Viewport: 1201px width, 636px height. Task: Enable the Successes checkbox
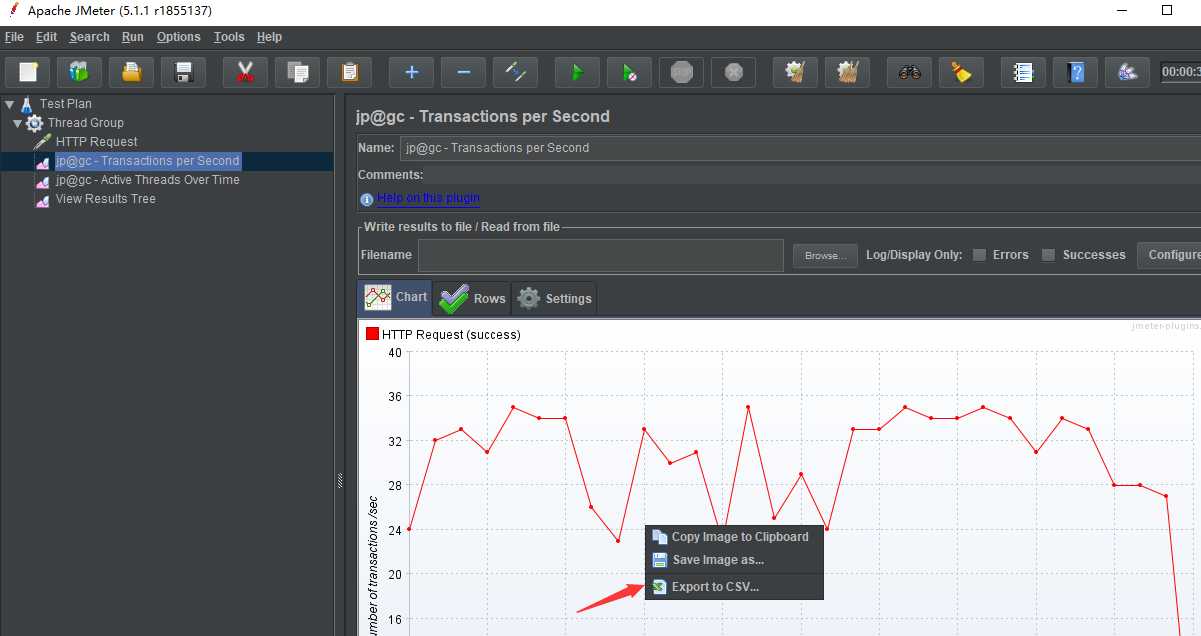pos(1048,255)
